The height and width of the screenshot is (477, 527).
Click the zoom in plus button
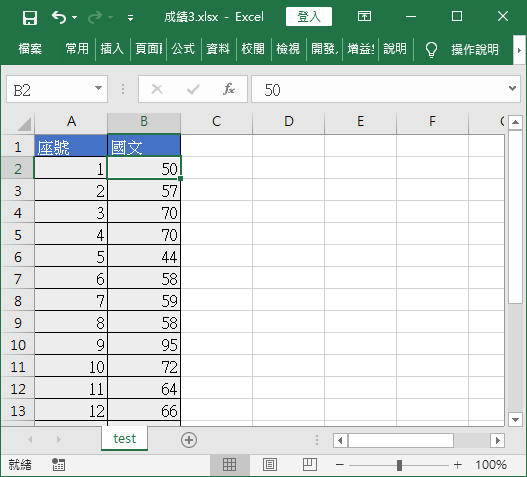coord(457,465)
